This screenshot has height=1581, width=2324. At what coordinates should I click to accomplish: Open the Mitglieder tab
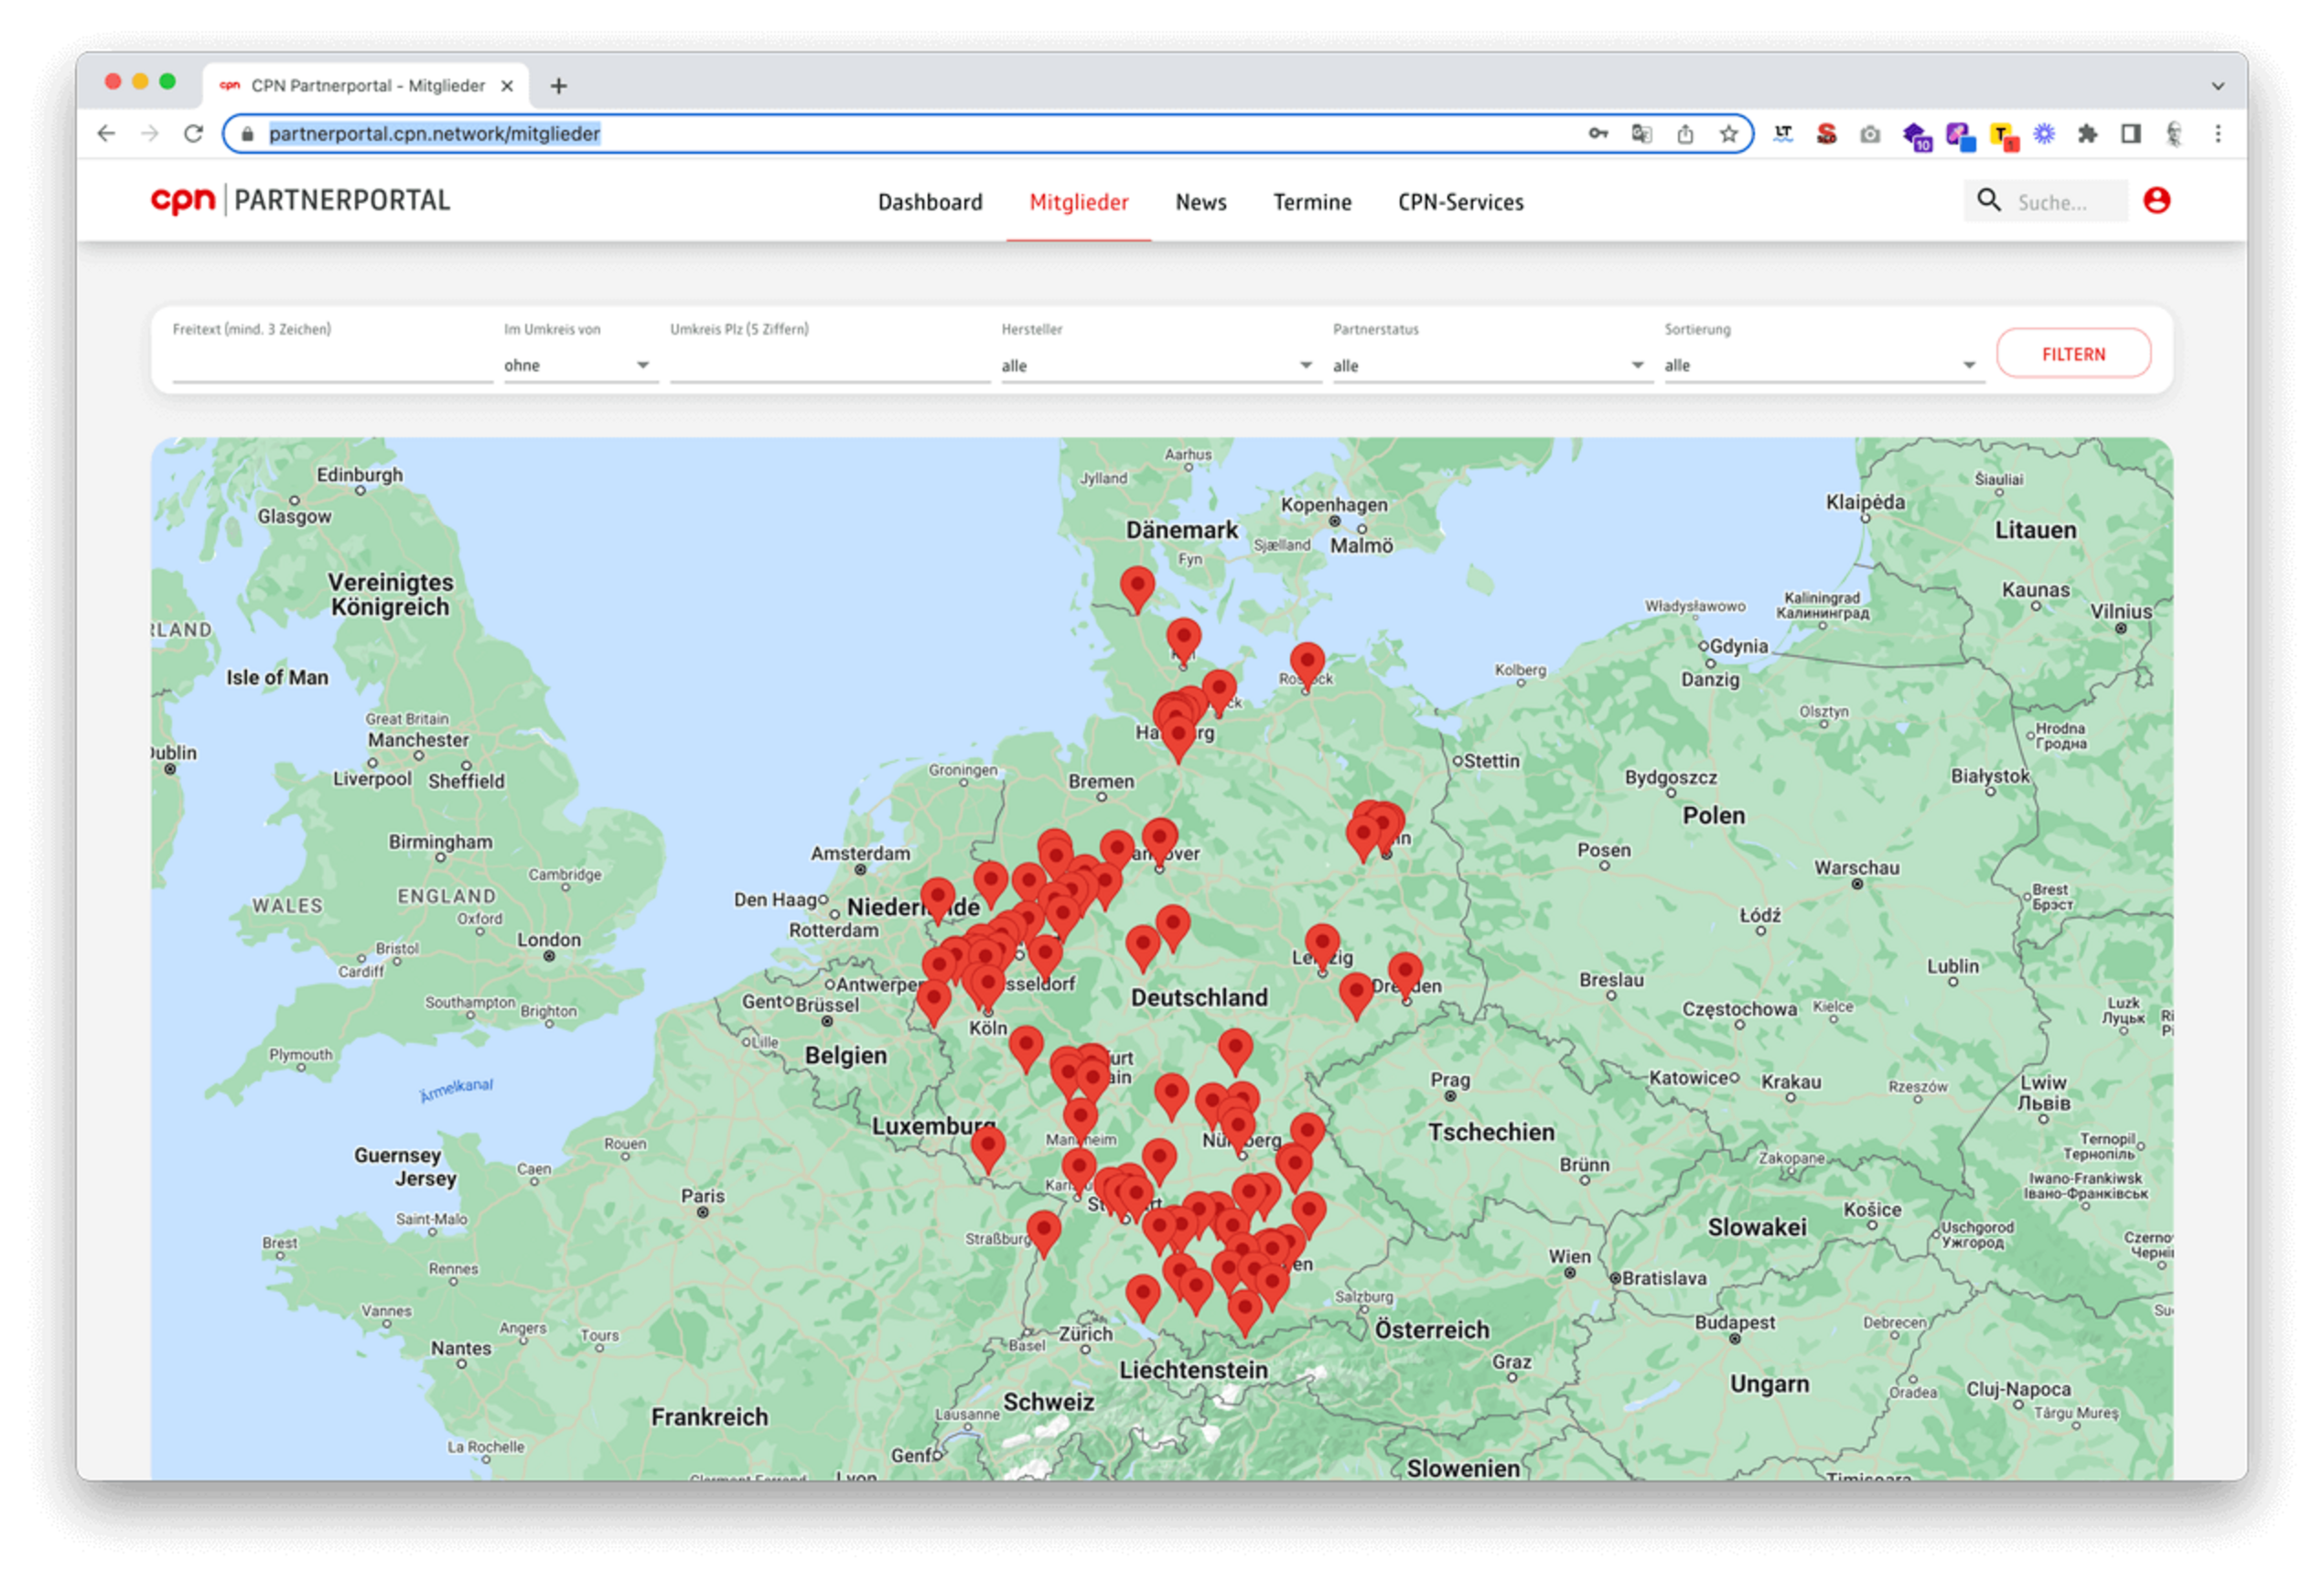[1079, 202]
